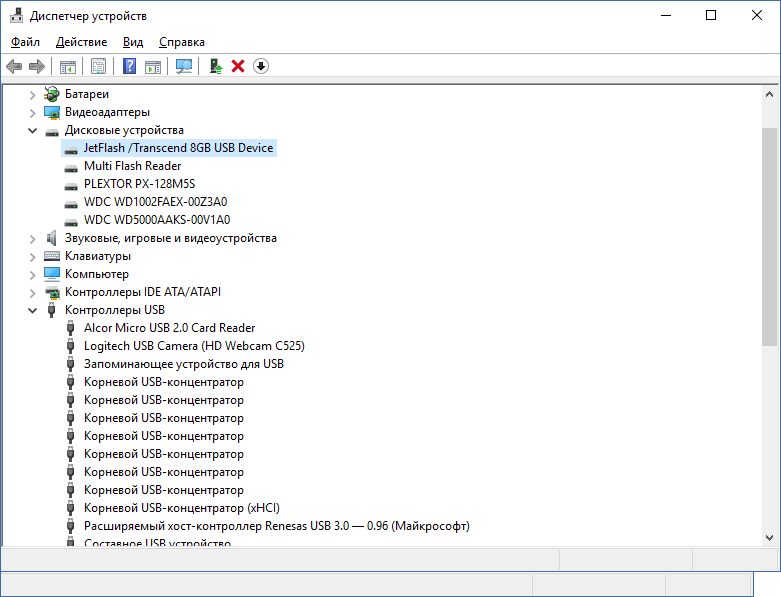
Task: Click the monitor icon beside Компьютер
Action: (x=52, y=274)
